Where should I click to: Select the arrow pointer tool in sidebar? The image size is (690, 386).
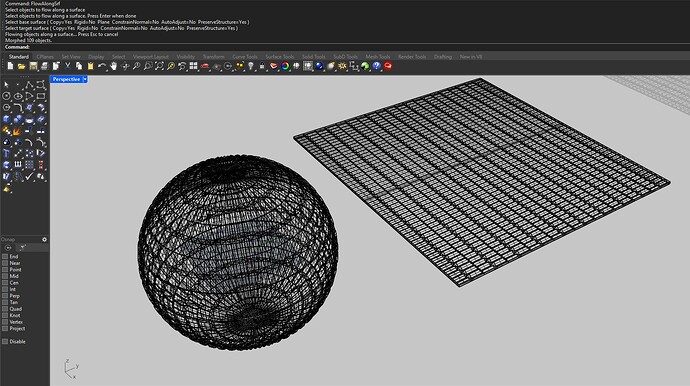click(6, 85)
